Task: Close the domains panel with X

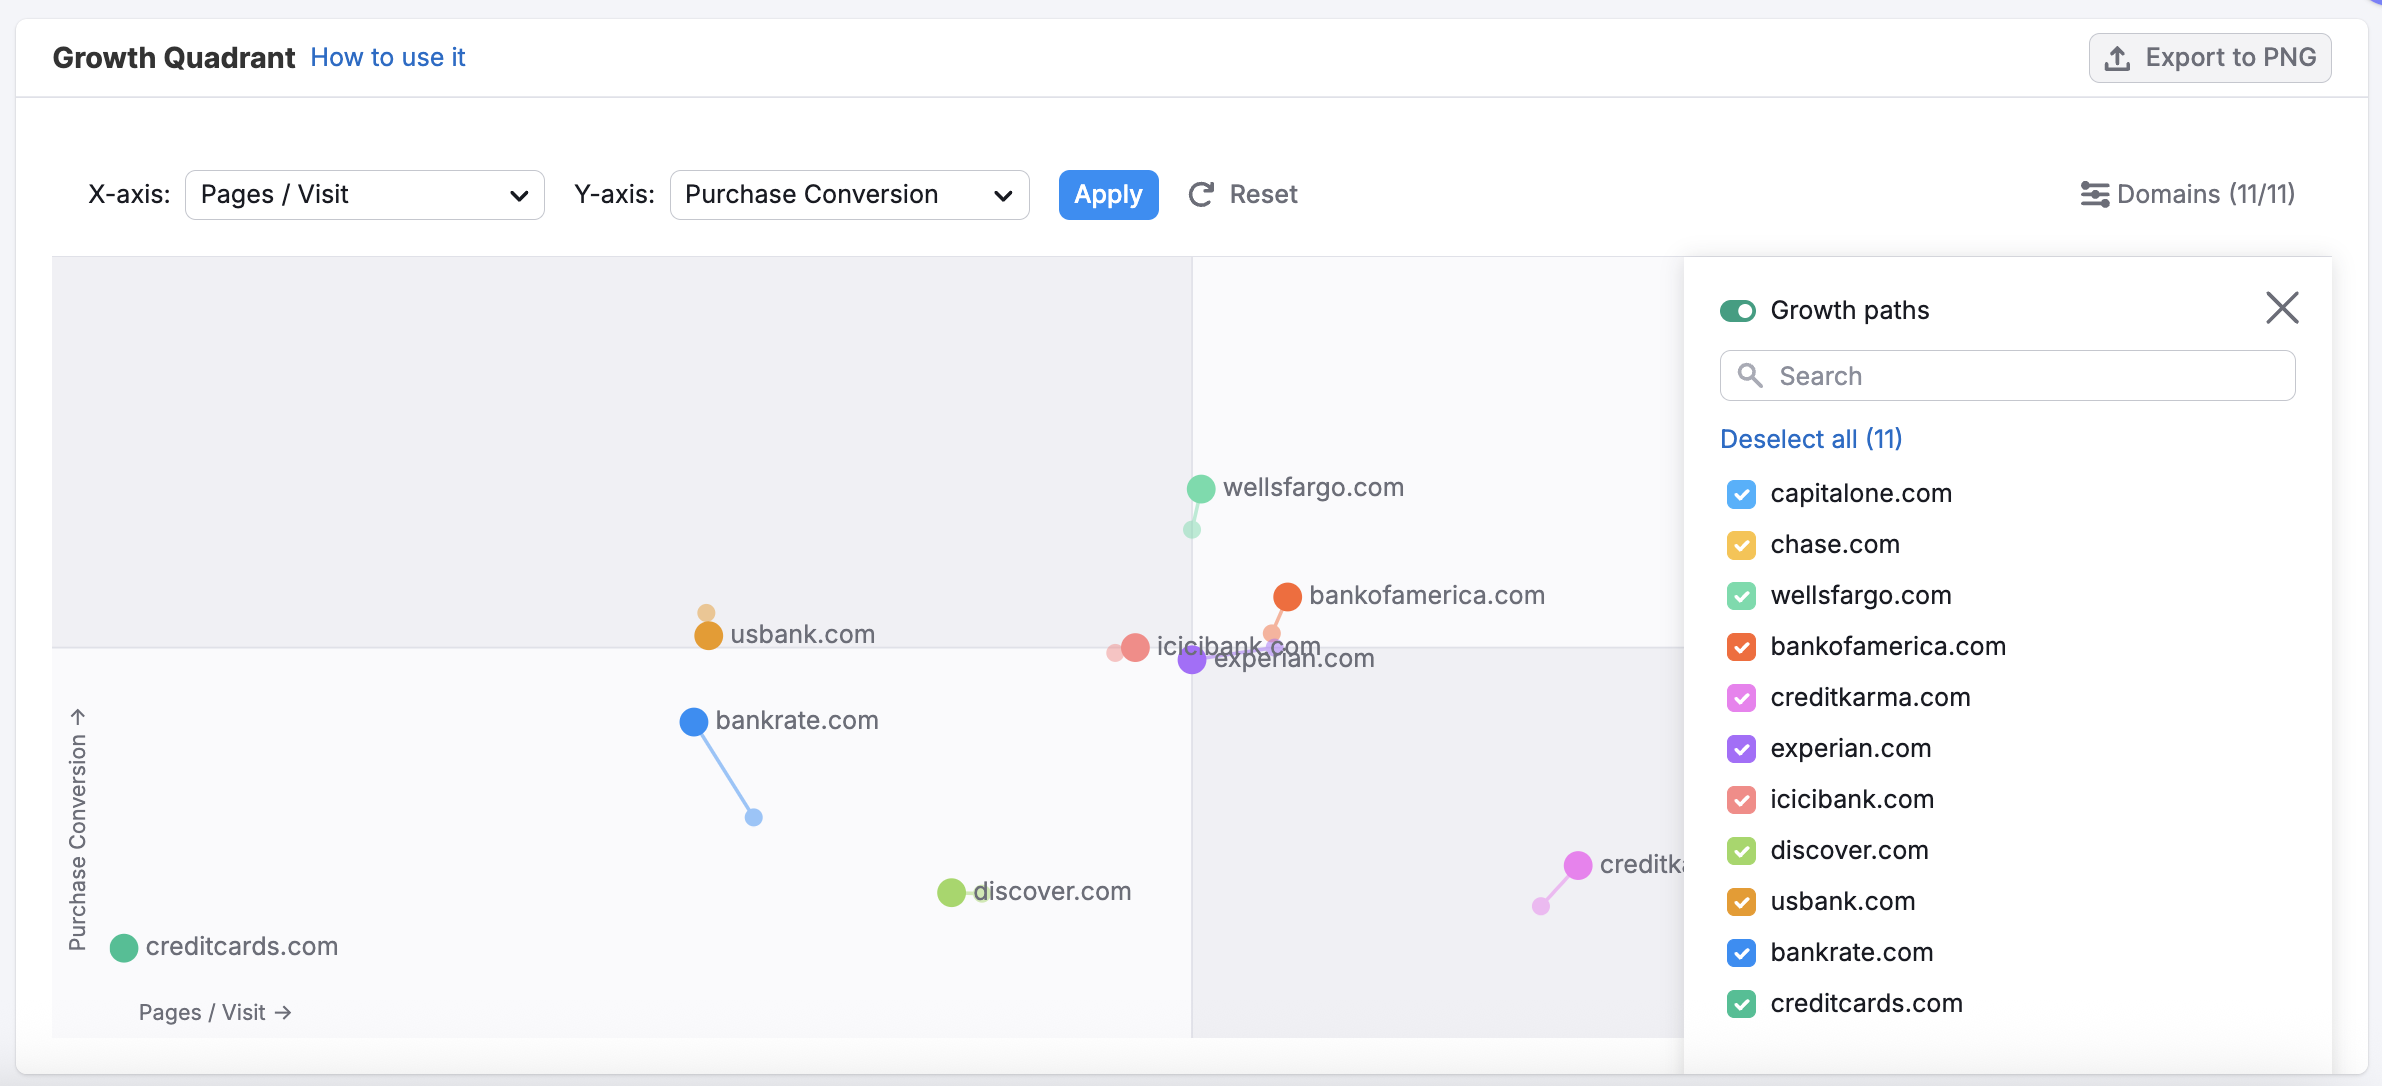Action: [2282, 308]
